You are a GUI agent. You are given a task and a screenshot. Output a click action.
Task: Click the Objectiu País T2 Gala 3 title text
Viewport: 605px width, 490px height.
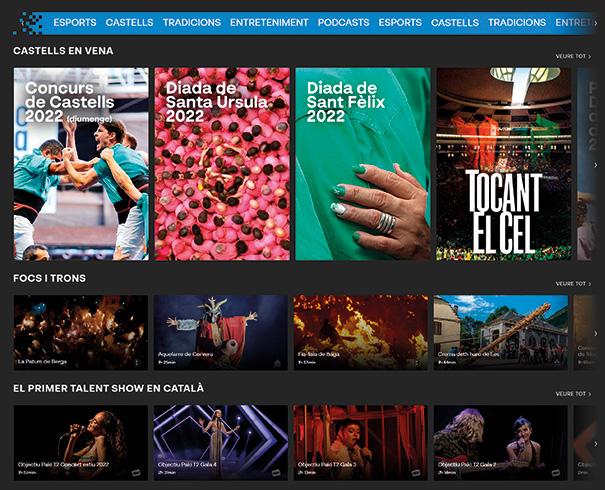click(327, 464)
